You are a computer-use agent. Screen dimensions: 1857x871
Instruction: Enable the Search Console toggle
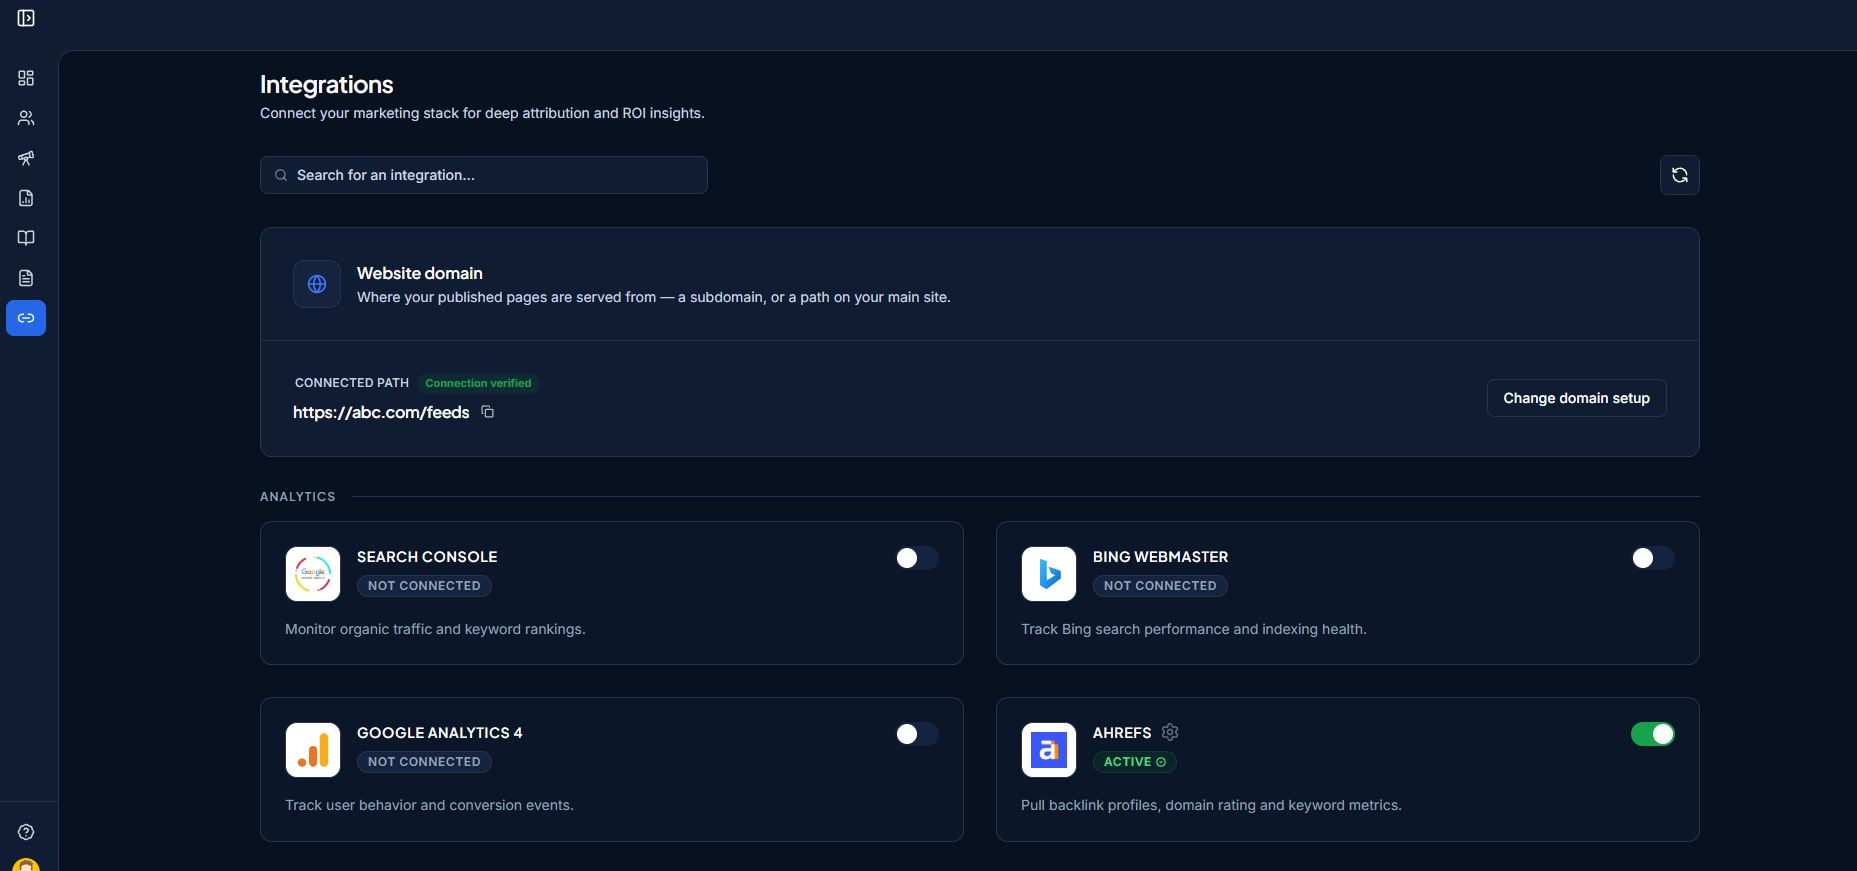[917, 558]
